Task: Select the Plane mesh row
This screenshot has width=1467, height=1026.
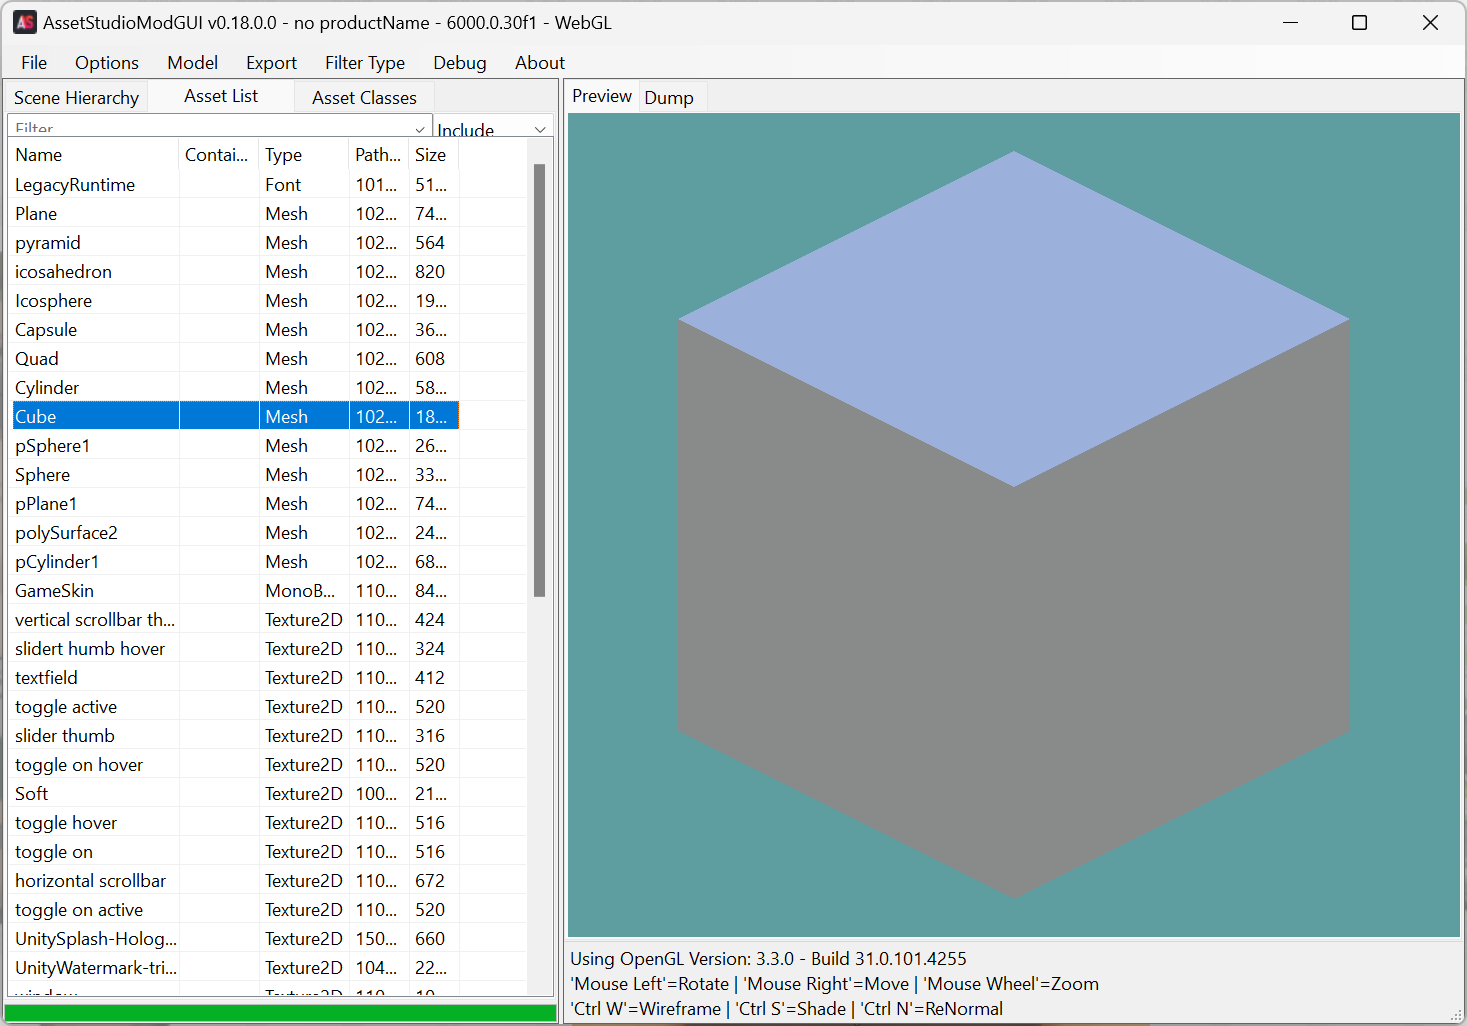Action: [235, 214]
